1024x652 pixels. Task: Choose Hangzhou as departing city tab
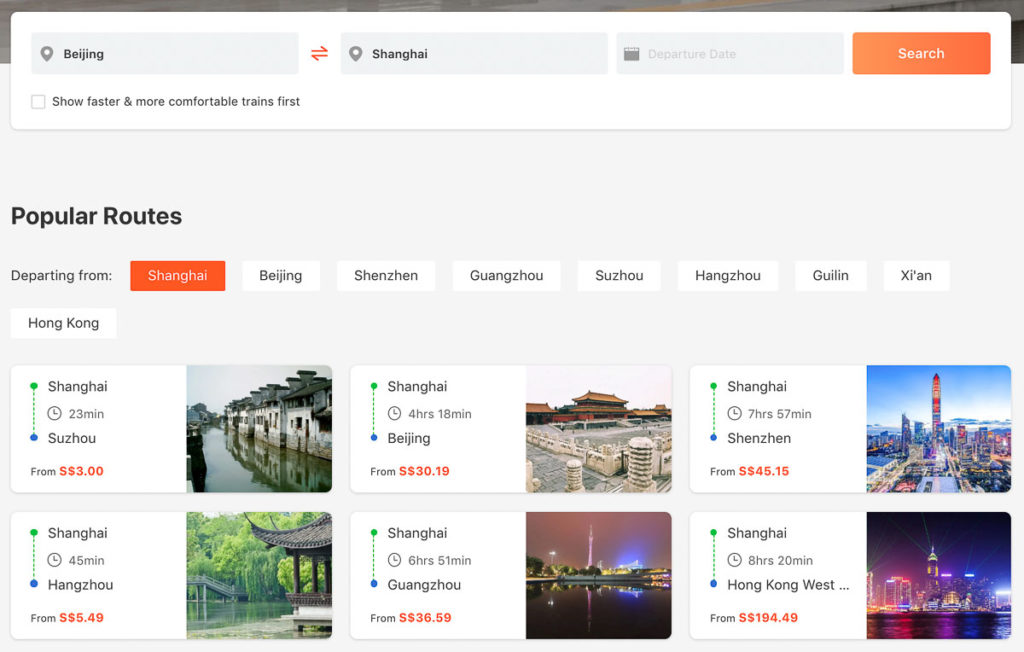tap(728, 276)
